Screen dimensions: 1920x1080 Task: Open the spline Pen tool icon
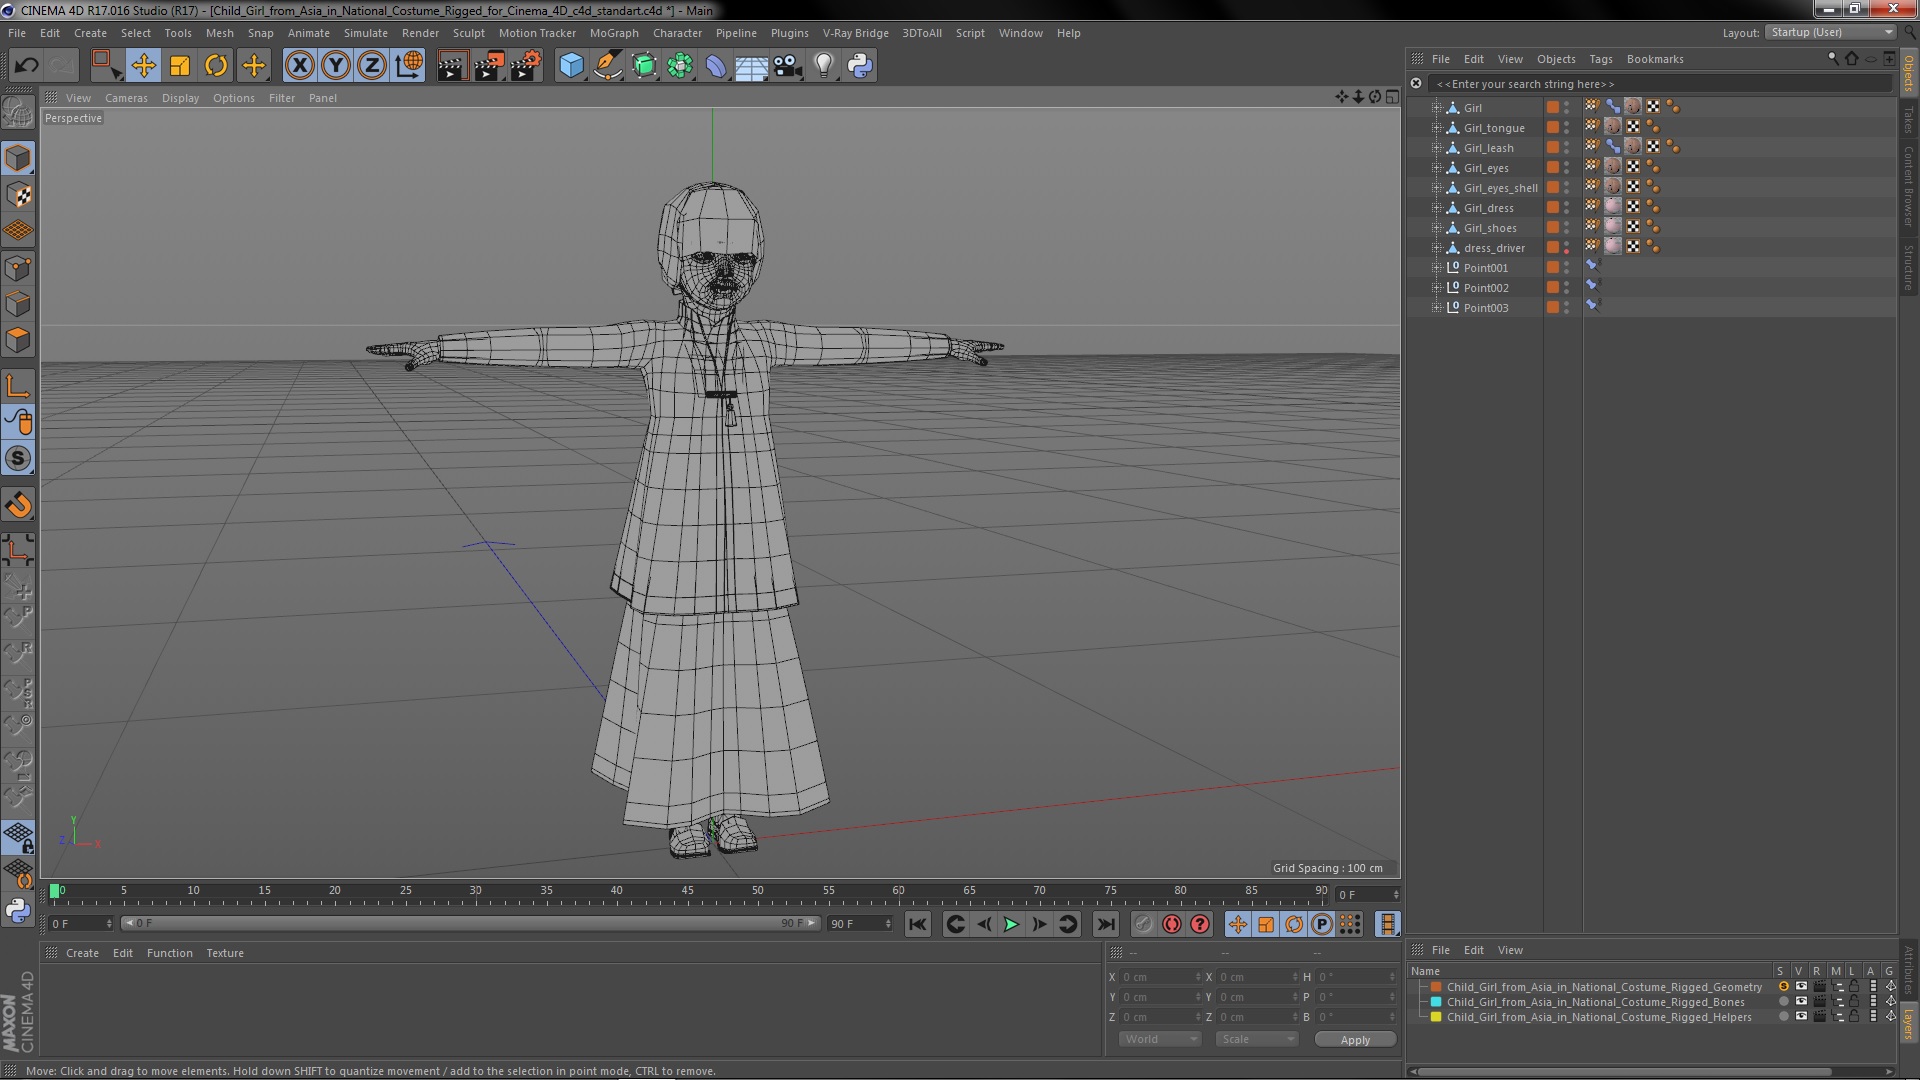607,66
